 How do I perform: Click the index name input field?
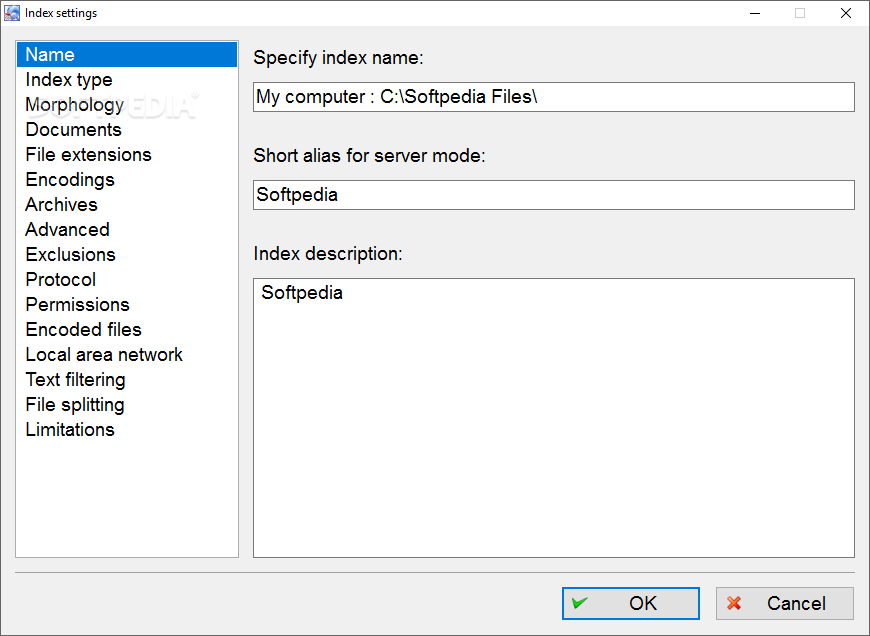point(554,97)
